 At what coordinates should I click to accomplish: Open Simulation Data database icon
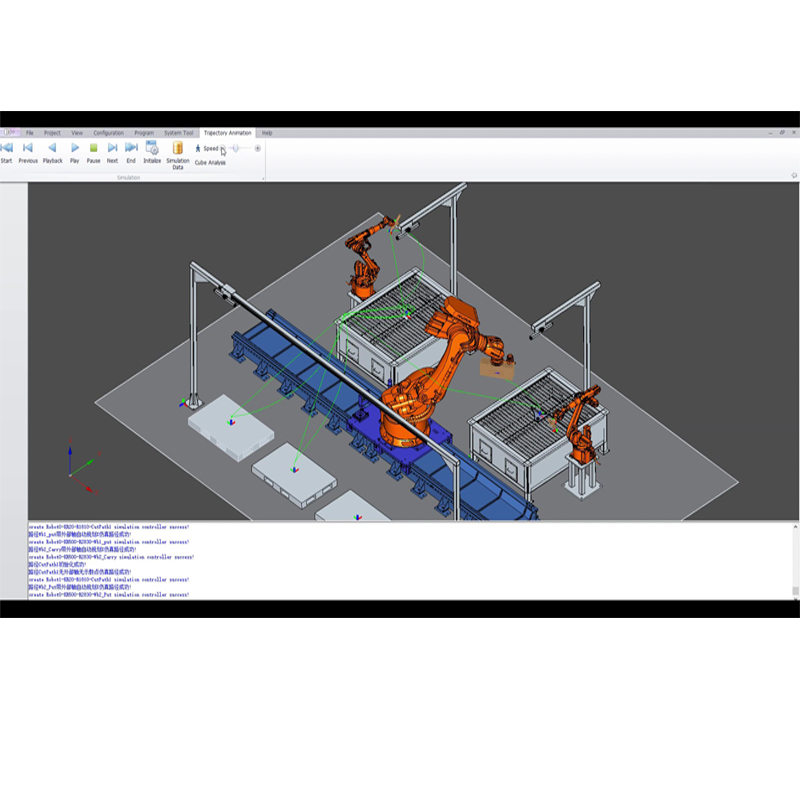(x=178, y=155)
